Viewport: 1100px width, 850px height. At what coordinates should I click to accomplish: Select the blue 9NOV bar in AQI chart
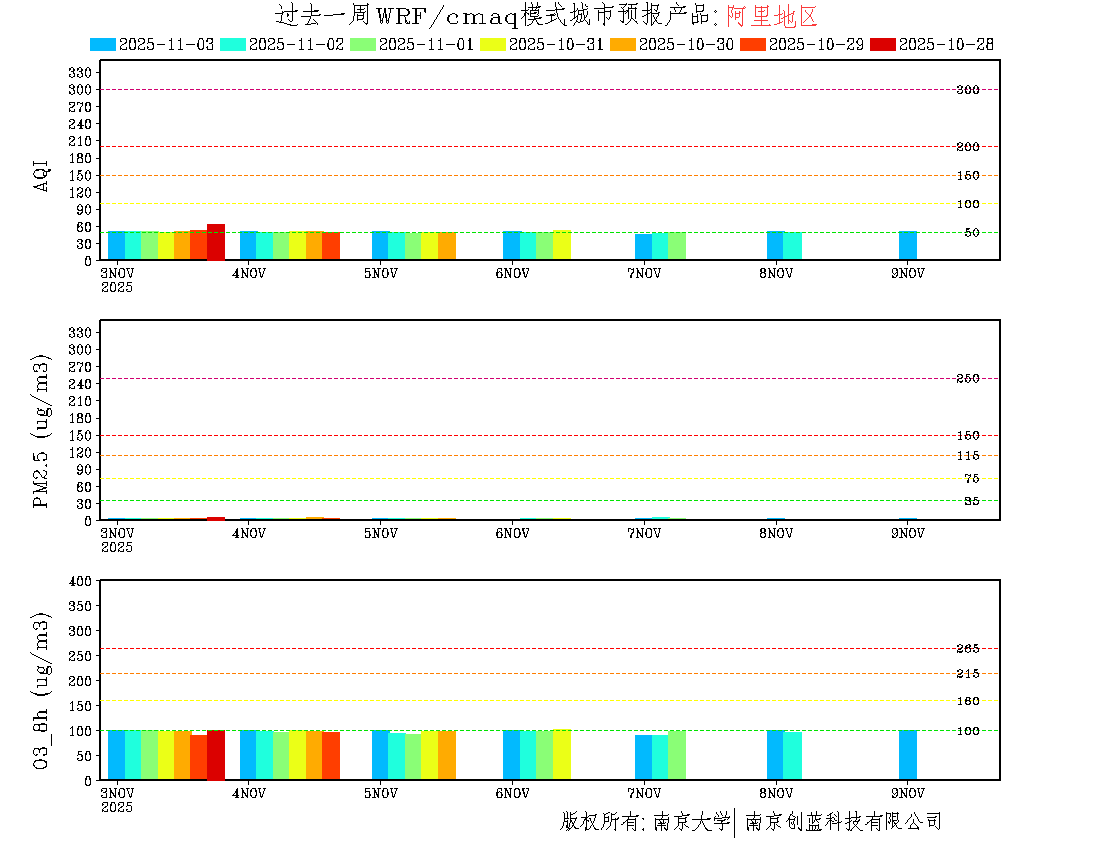[x=908, y=245]
